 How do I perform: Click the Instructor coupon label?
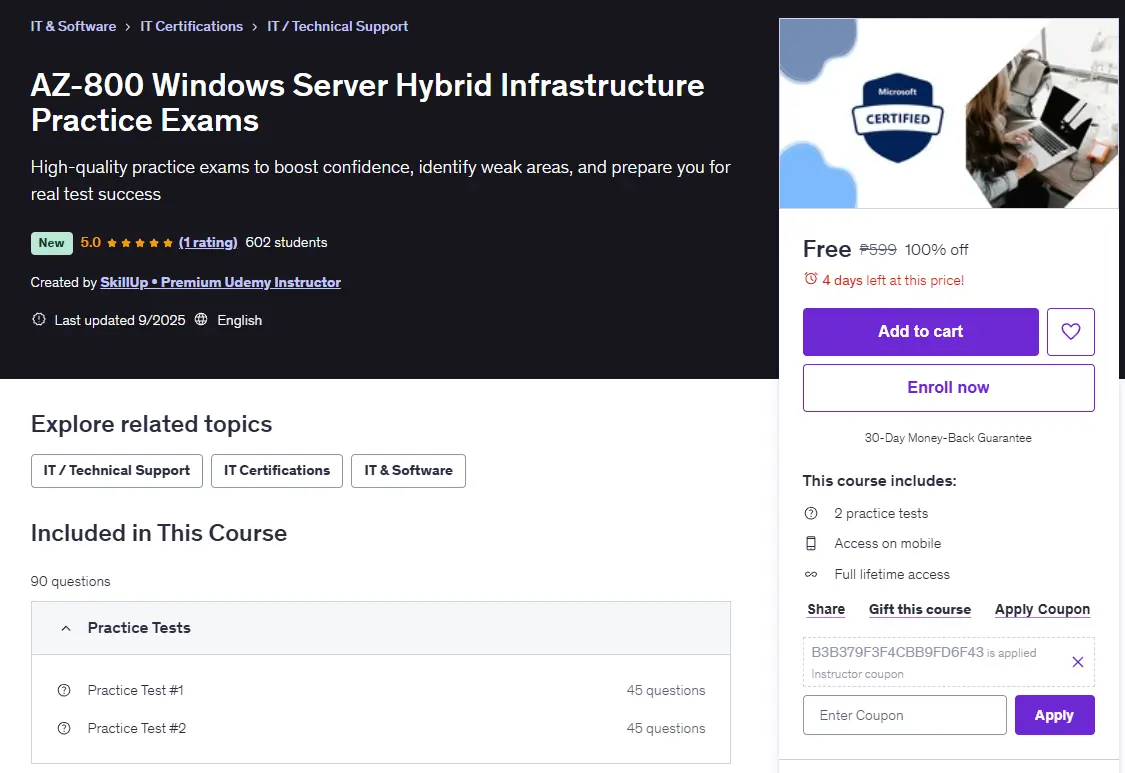(x=857, y=674)
